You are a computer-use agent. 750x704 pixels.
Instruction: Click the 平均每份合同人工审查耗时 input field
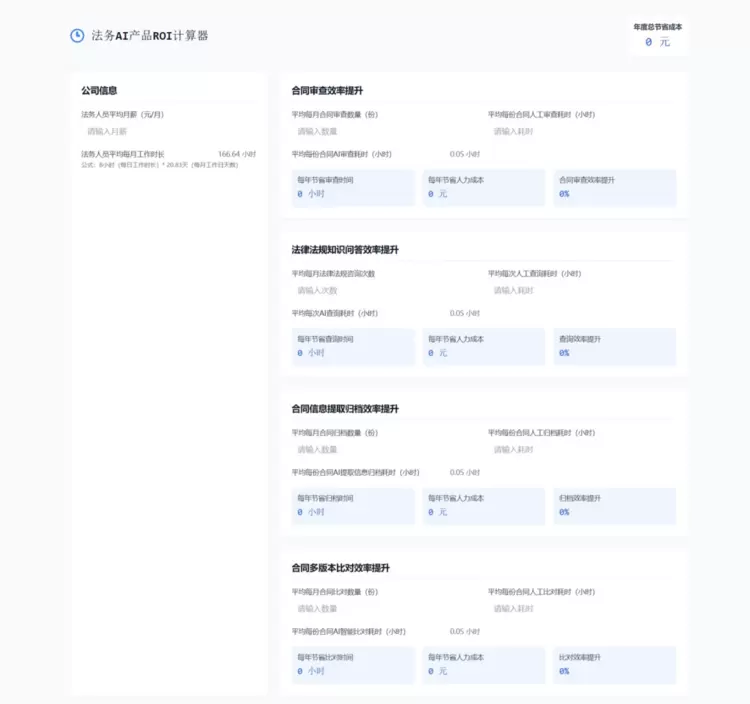tap(580, 131)
